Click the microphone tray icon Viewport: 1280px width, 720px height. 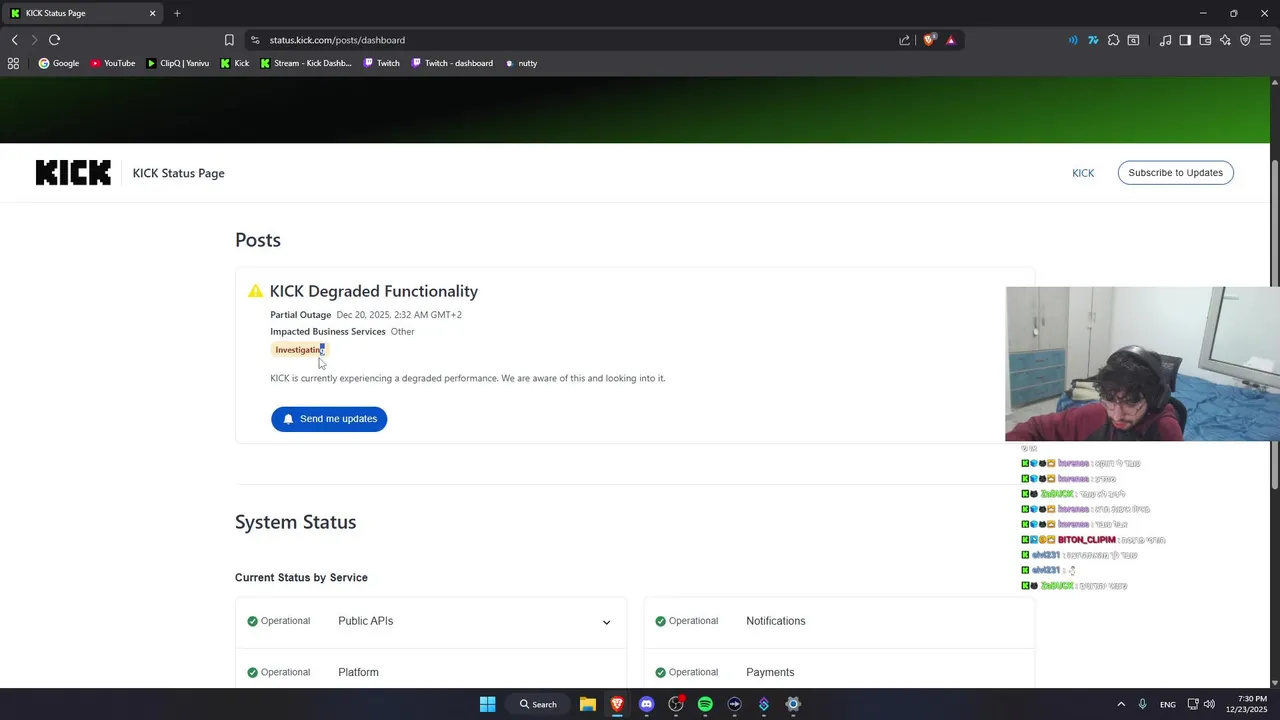coord(1142,704)
